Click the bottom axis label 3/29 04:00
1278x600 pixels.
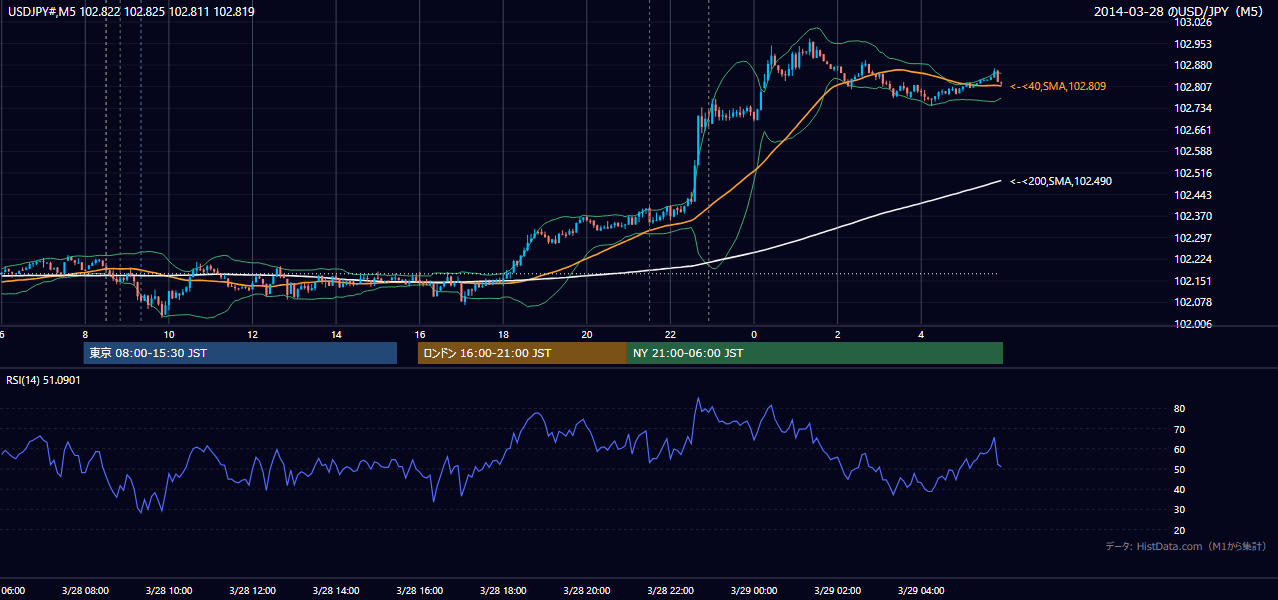pos(921,591)
